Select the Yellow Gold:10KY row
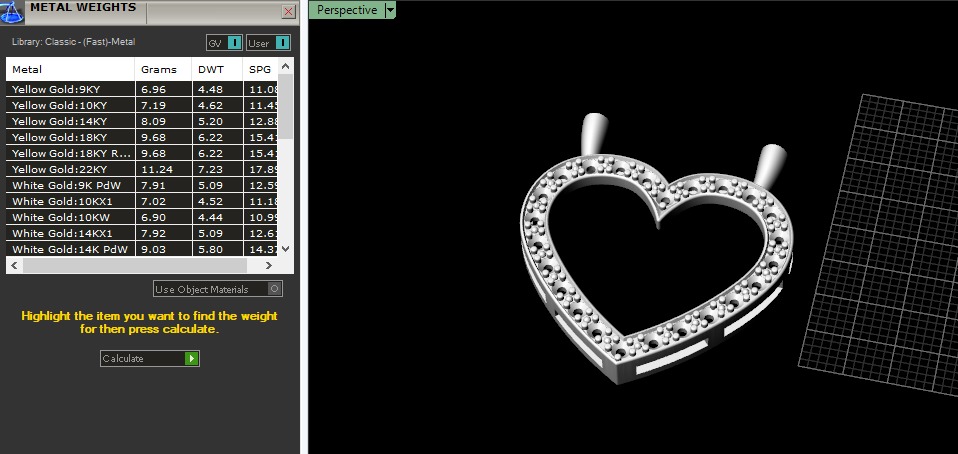This screenshot has height=454, width=958. point(142,105)
